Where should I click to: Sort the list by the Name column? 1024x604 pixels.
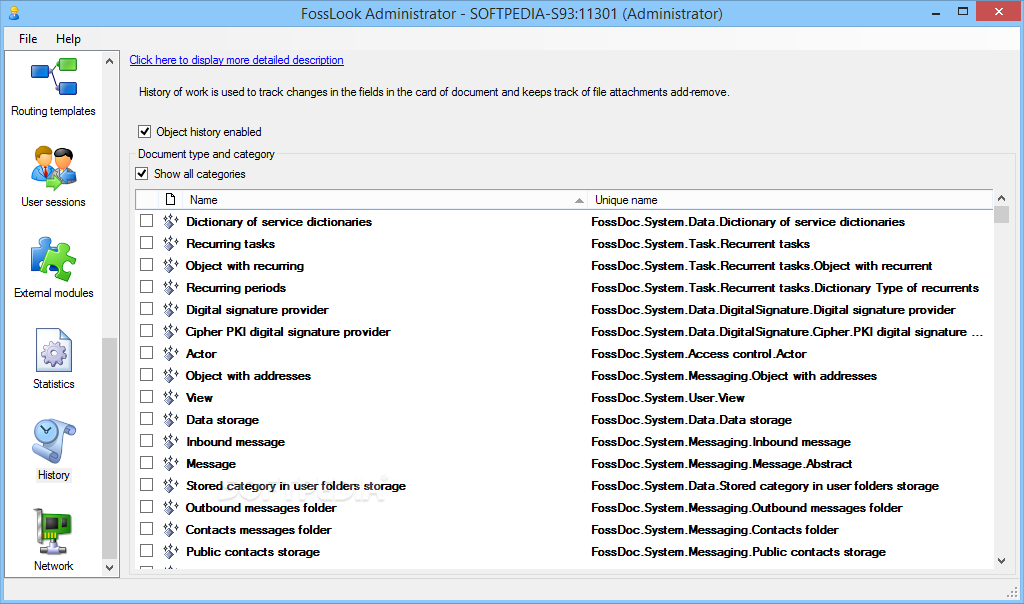(380, 200)
